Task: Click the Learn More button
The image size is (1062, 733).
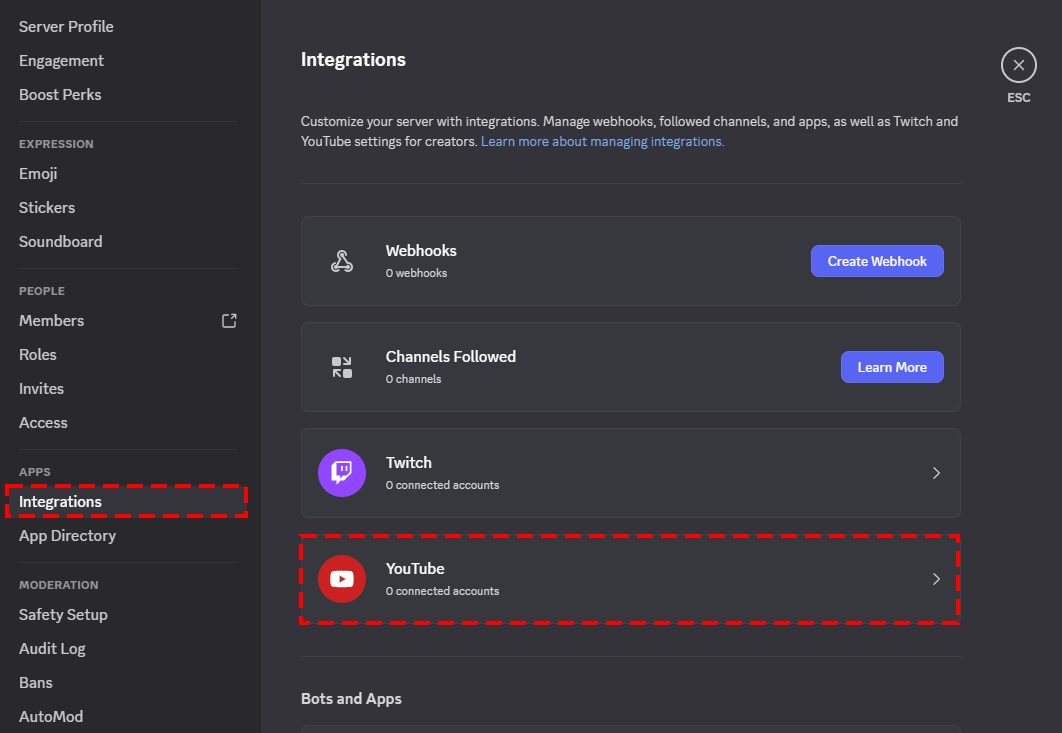Action: 892,367
